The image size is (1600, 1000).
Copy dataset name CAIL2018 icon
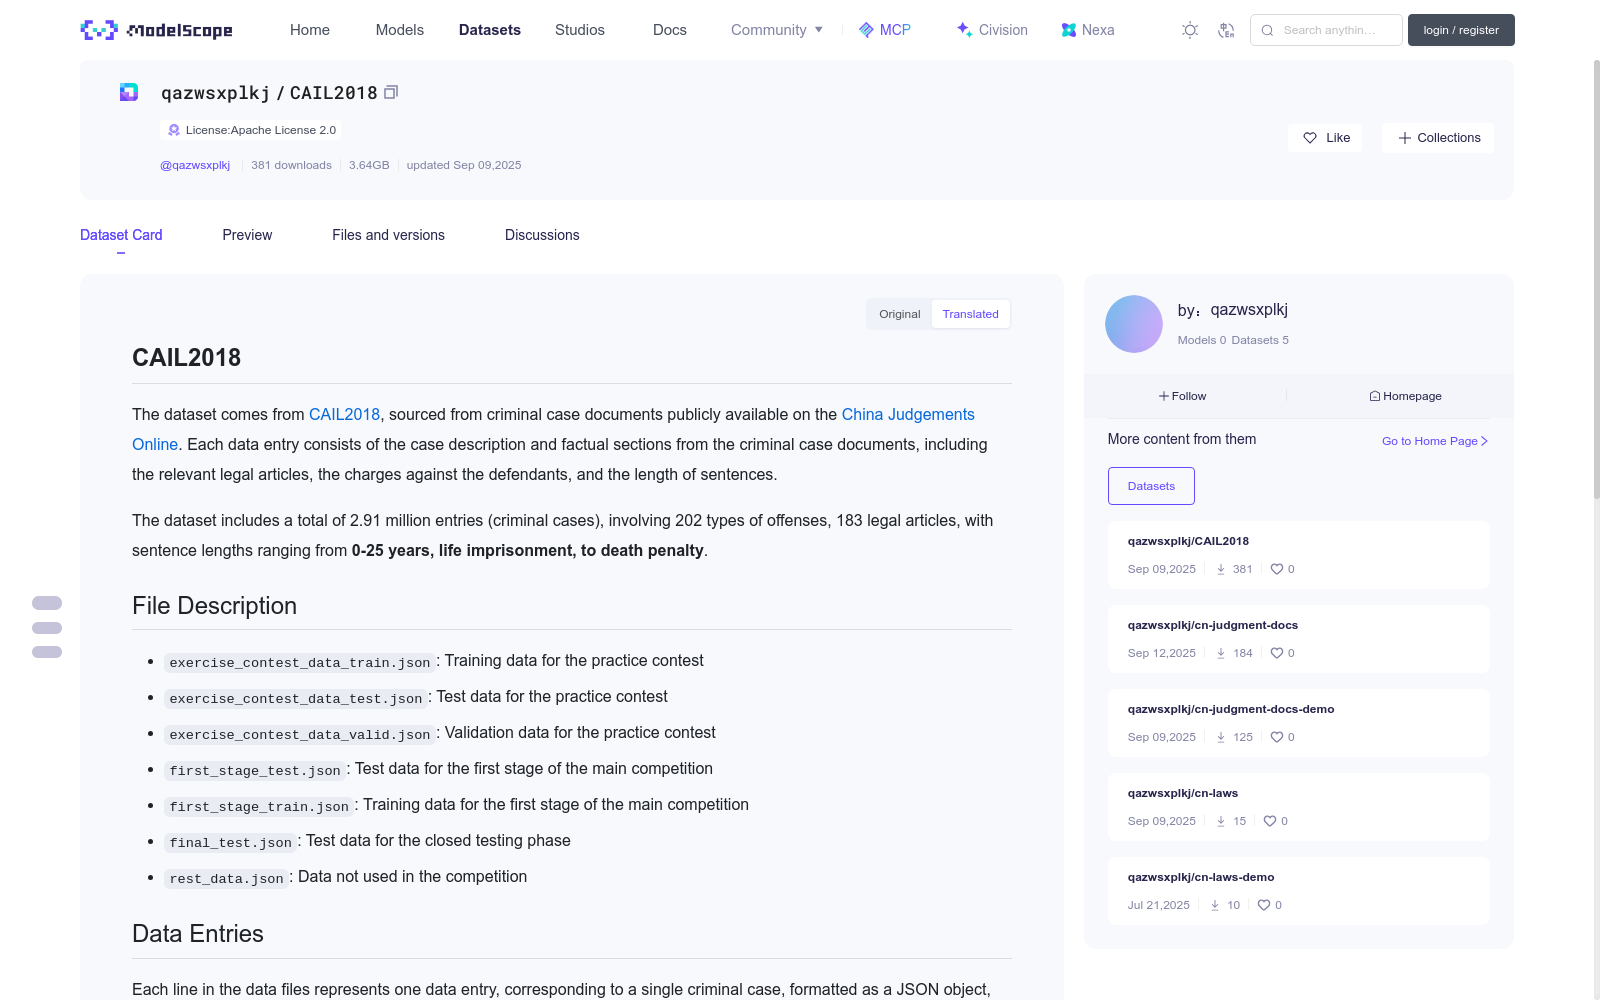click(x=391, y=92)
